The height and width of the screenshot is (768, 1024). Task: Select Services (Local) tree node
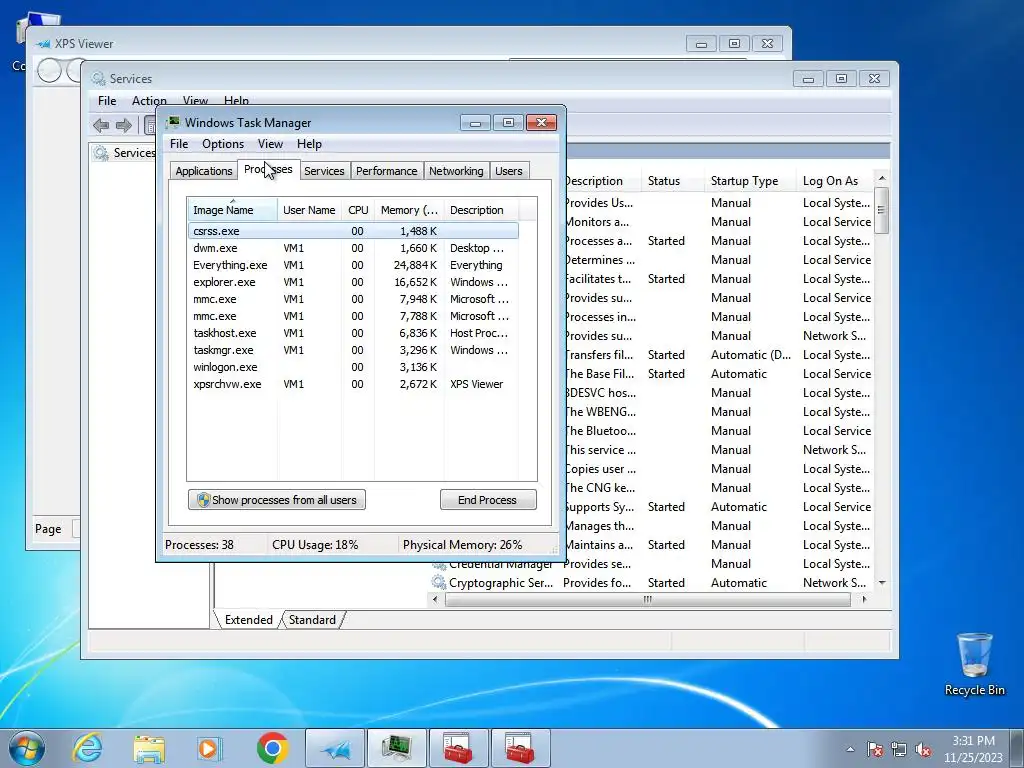click(124, 153)
